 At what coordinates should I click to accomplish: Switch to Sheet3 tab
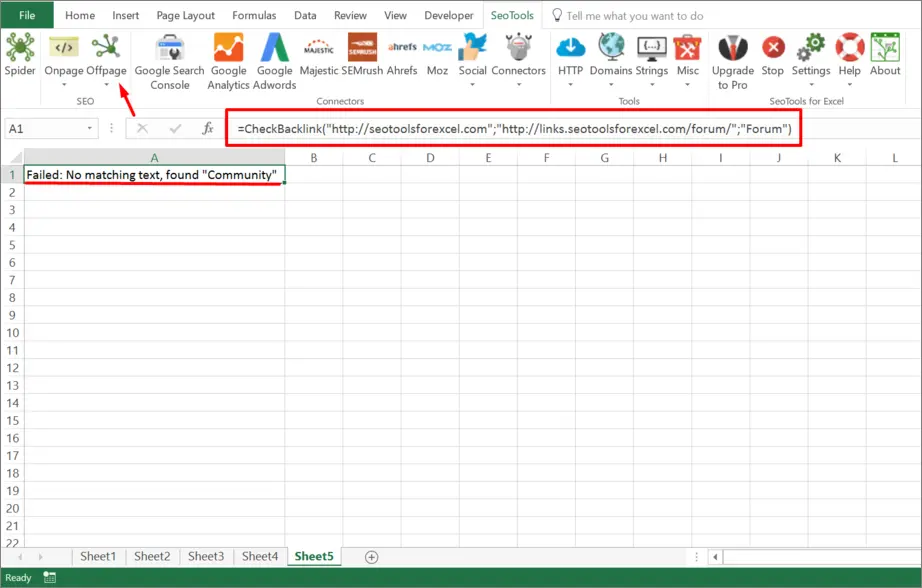[x=206, y=556]
